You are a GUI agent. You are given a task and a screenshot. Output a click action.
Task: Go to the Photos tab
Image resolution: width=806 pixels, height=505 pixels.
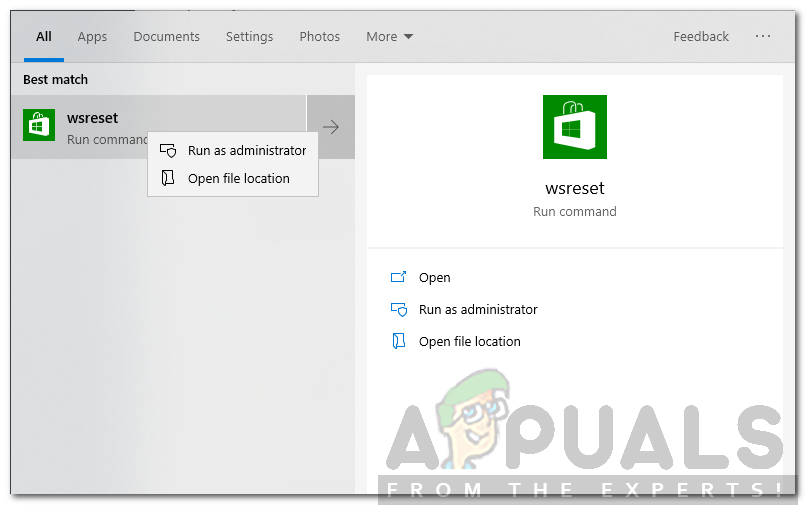click(x=320, y=37)
